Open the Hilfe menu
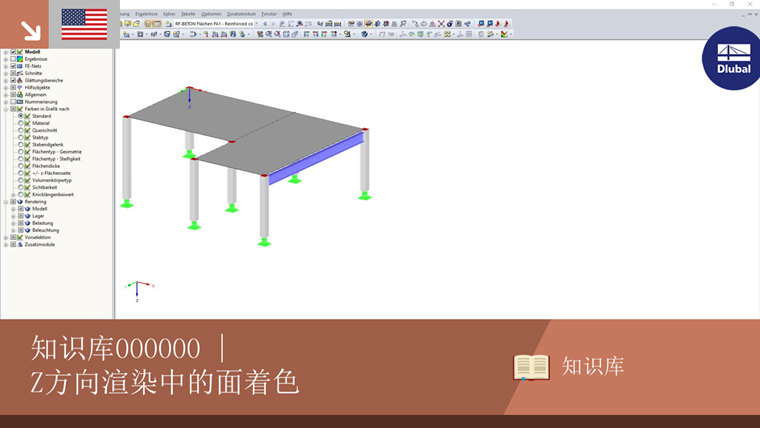 pyautogui.click(x=287, y=14)
